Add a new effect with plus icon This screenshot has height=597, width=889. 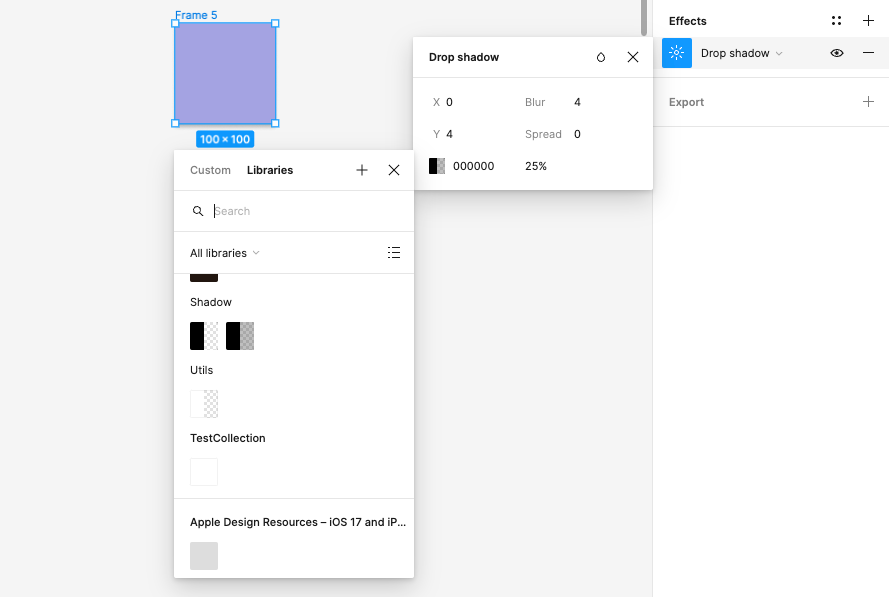(868, 21)
